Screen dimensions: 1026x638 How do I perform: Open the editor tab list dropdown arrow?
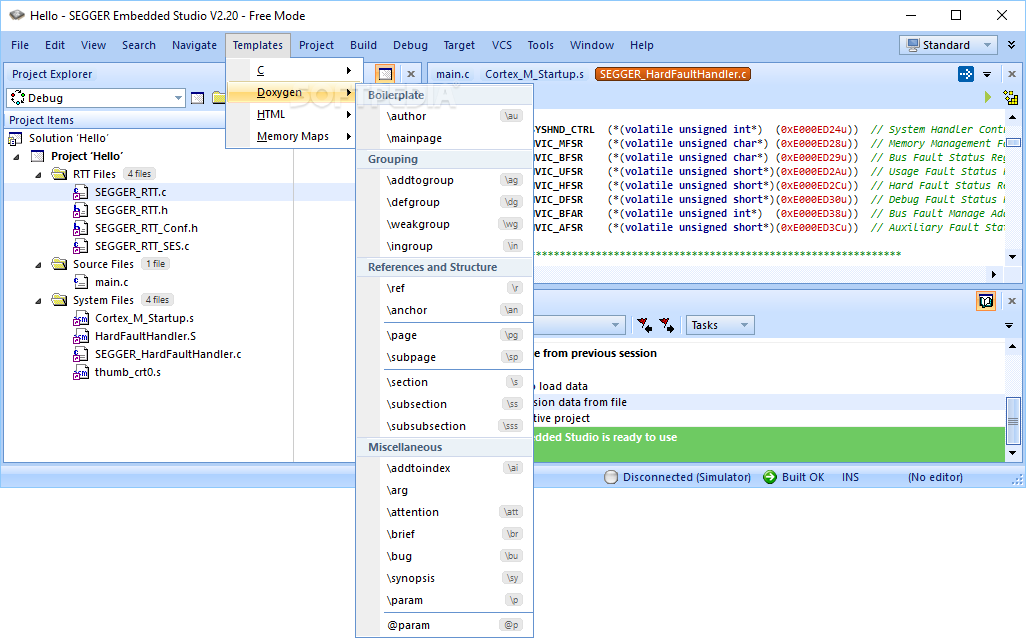[x=987, y=74]
